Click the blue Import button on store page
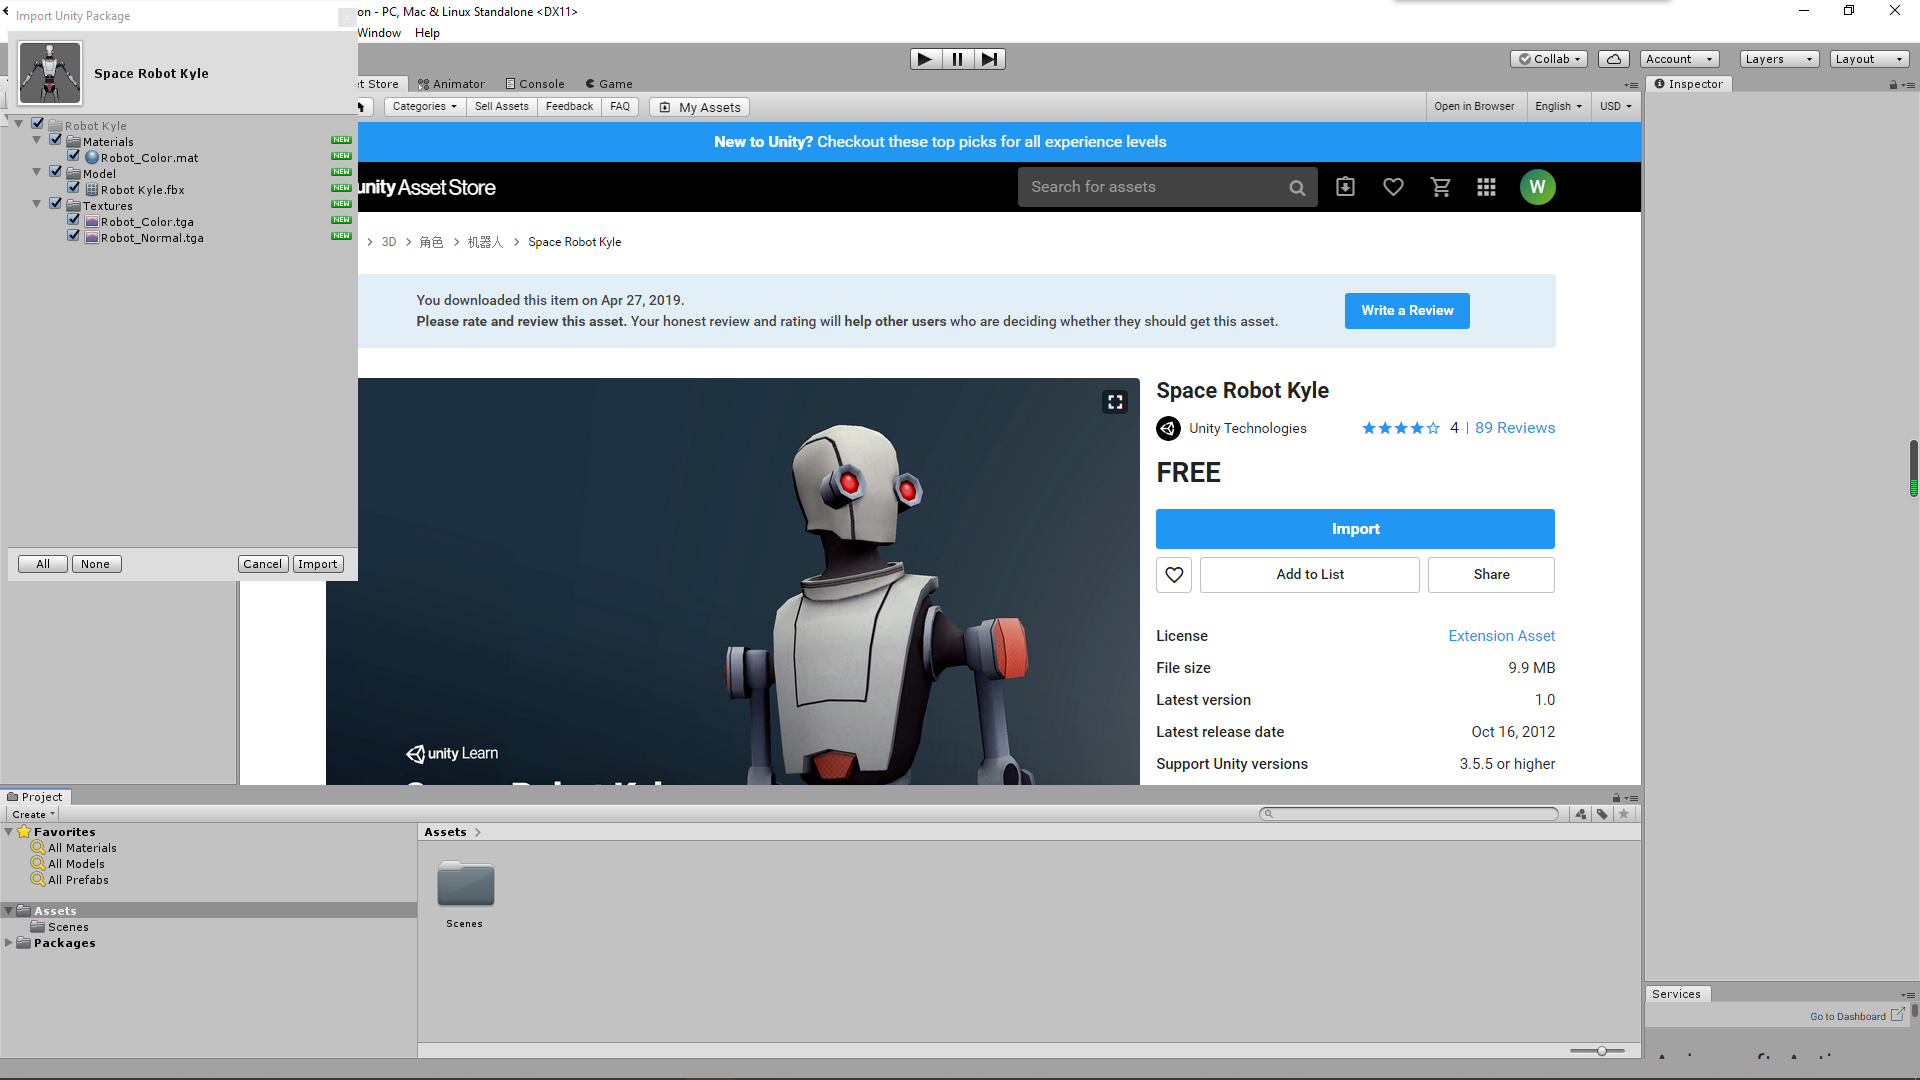1920x1080 pixels. [x=1355, y=529]
